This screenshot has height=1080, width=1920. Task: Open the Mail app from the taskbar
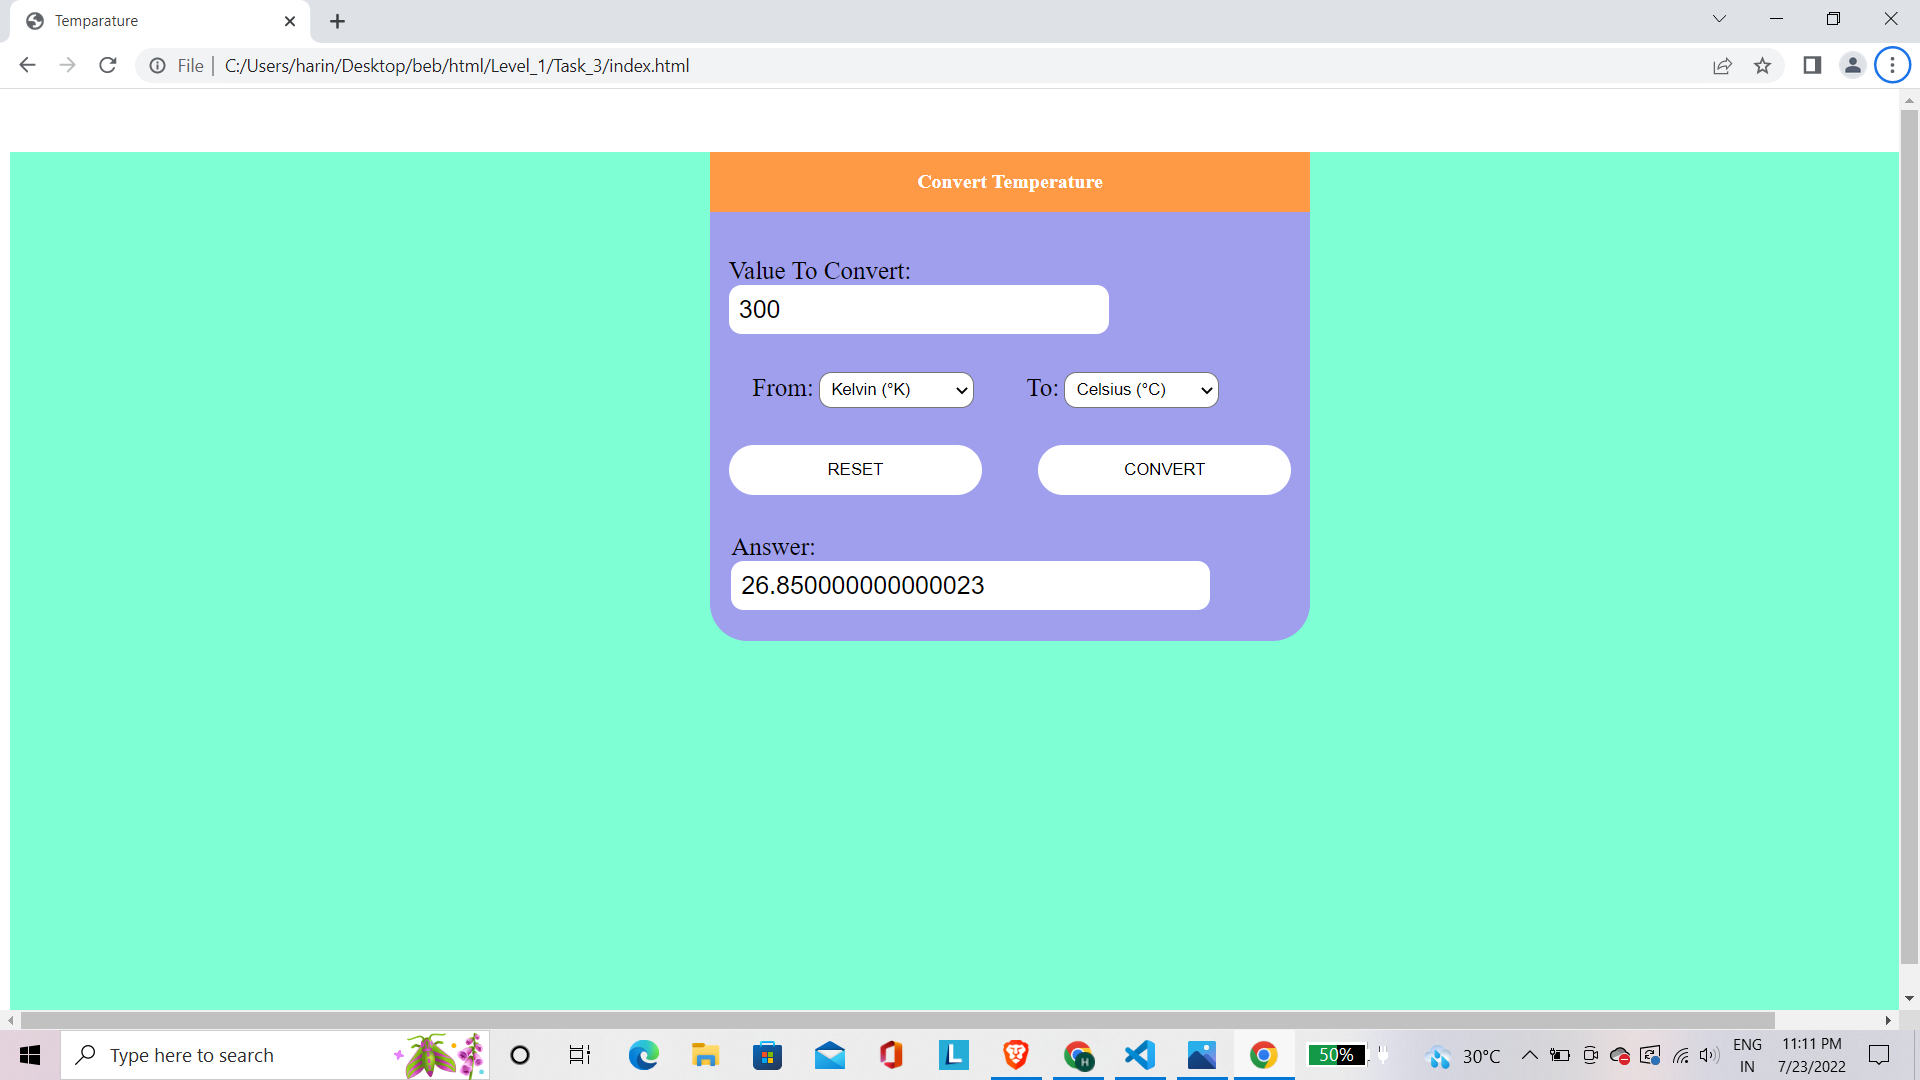[x=830, y=1055]
